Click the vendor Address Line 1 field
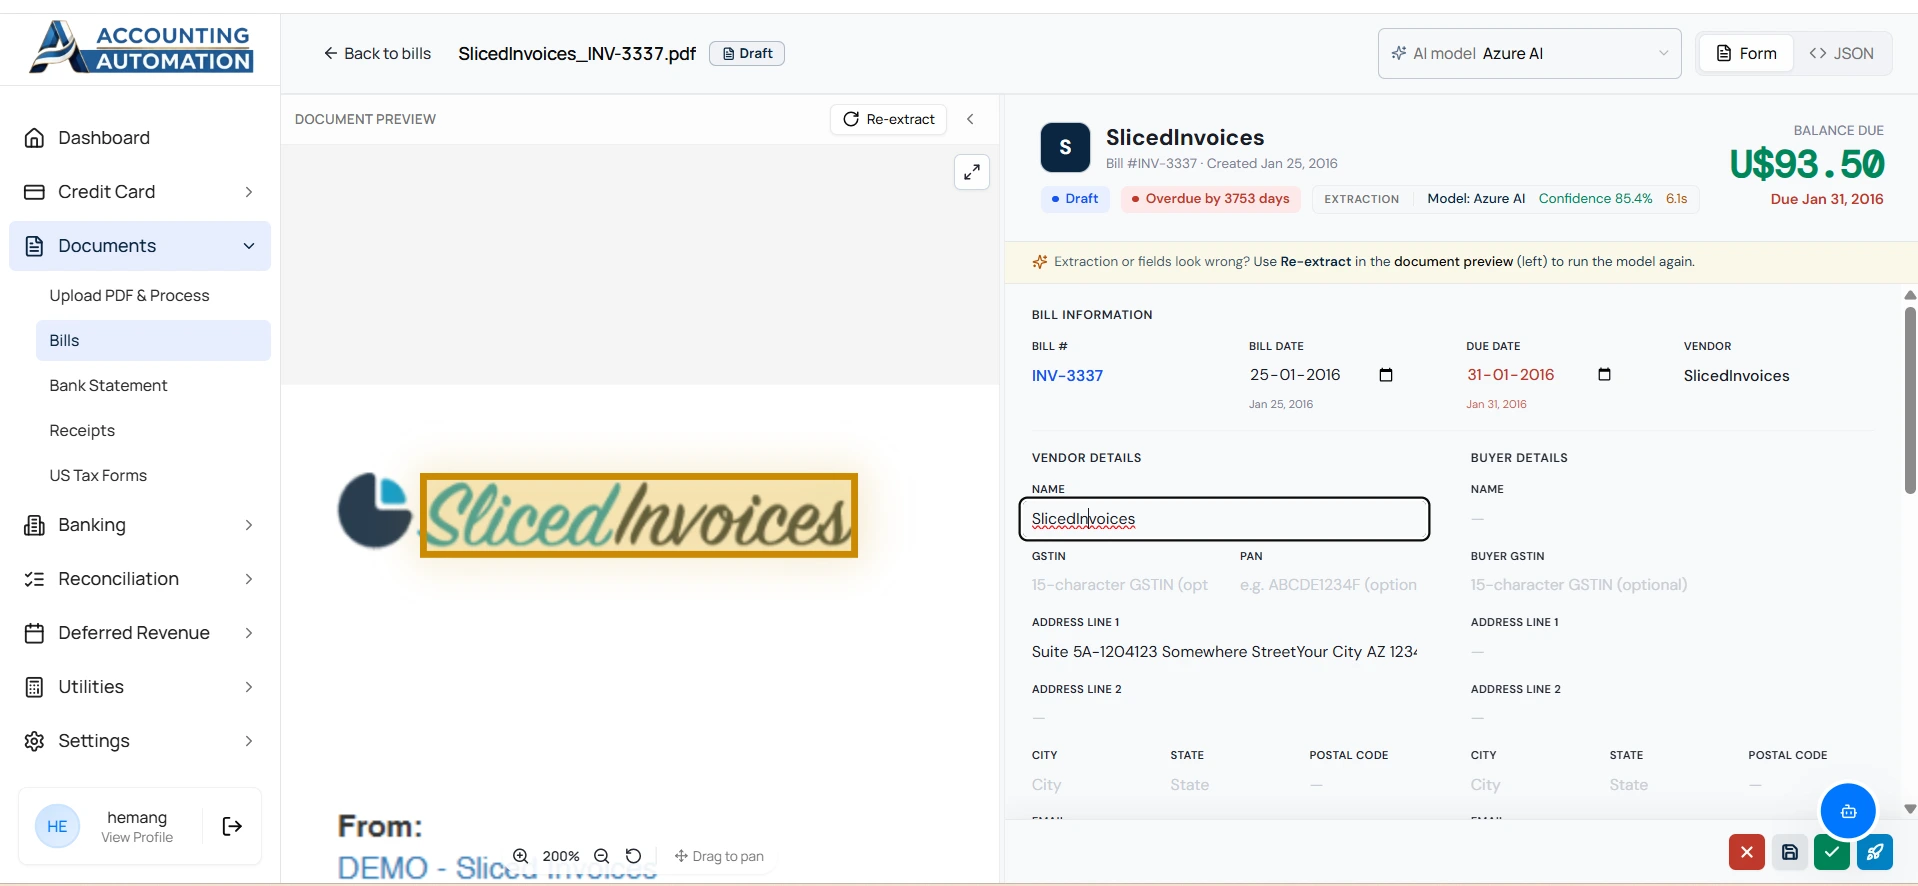This screenshot has height=886, width=1918. coord(1224,652)
